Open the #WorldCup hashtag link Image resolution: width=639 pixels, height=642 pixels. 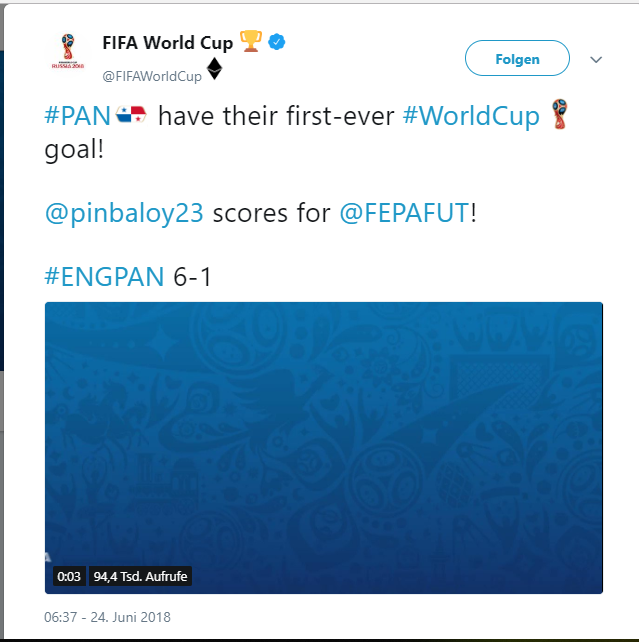coord(471,117)
